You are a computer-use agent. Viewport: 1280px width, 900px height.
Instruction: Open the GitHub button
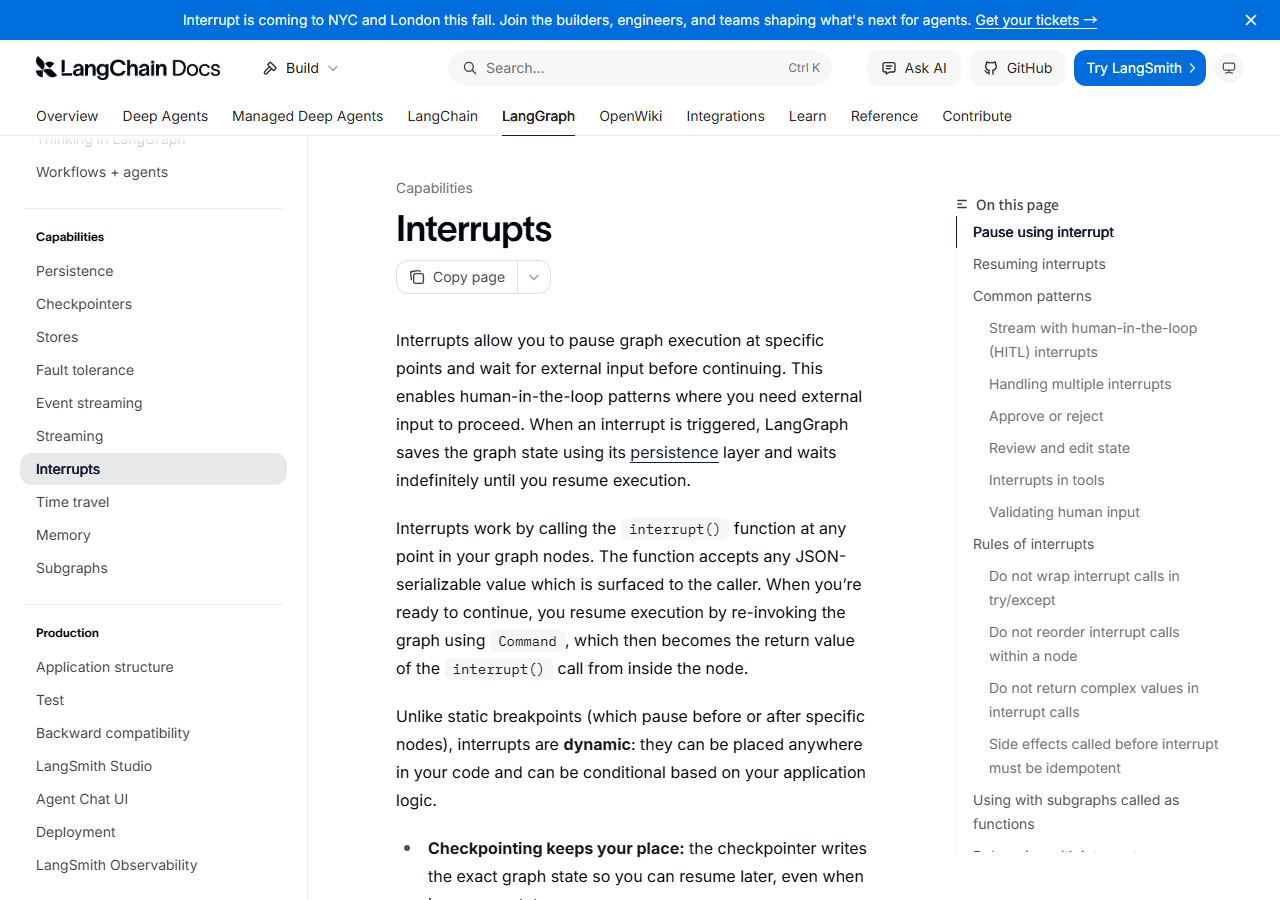pyautogui.click(x=1018, y=68)
